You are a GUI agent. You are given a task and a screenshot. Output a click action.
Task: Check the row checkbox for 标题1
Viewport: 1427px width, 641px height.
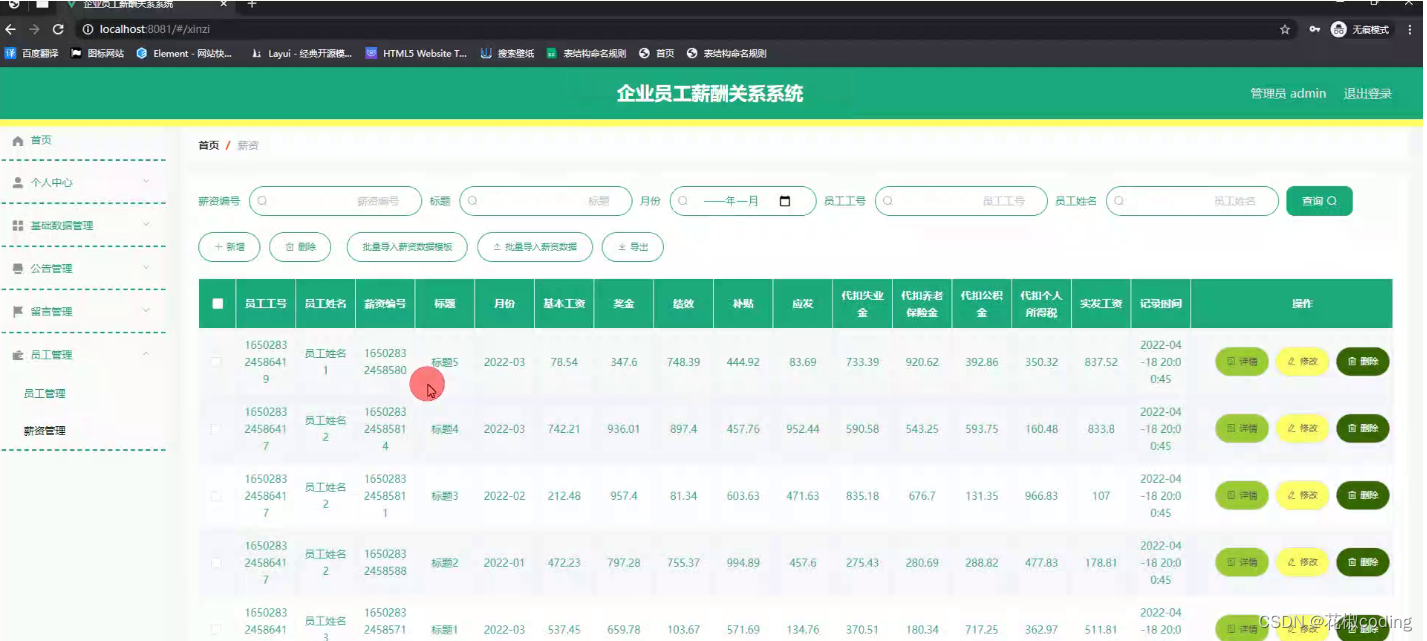click(216, 630)
